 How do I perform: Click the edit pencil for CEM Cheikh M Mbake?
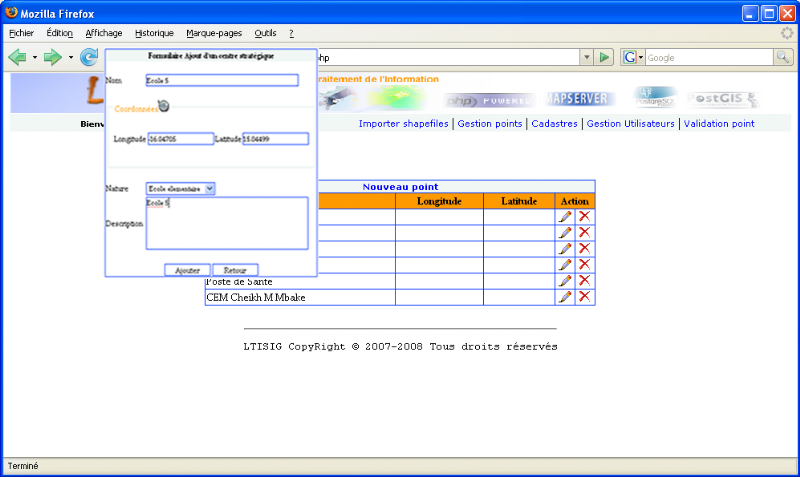(565, 297)
